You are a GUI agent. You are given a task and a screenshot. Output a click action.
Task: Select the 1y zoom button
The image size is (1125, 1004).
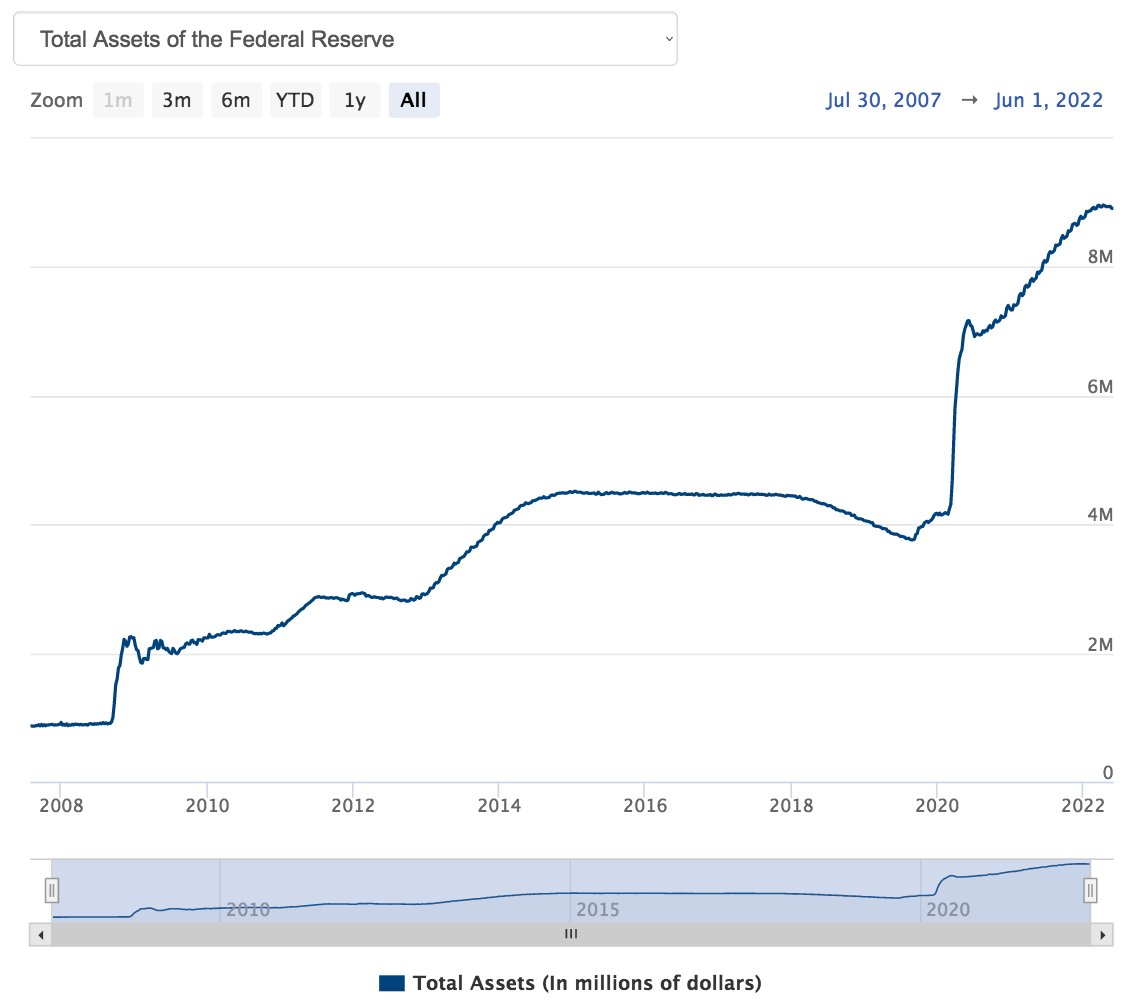click(x=354, y=100)
